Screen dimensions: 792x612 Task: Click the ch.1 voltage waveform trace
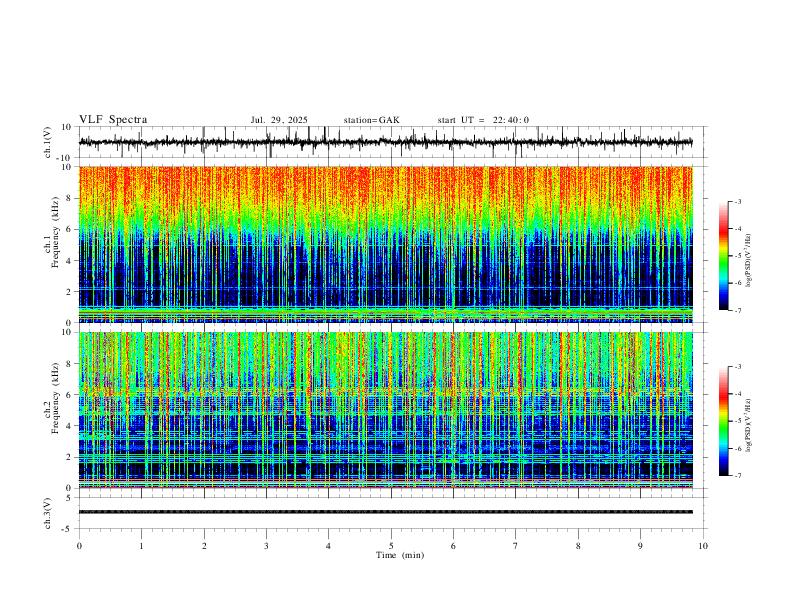point(385,142)
